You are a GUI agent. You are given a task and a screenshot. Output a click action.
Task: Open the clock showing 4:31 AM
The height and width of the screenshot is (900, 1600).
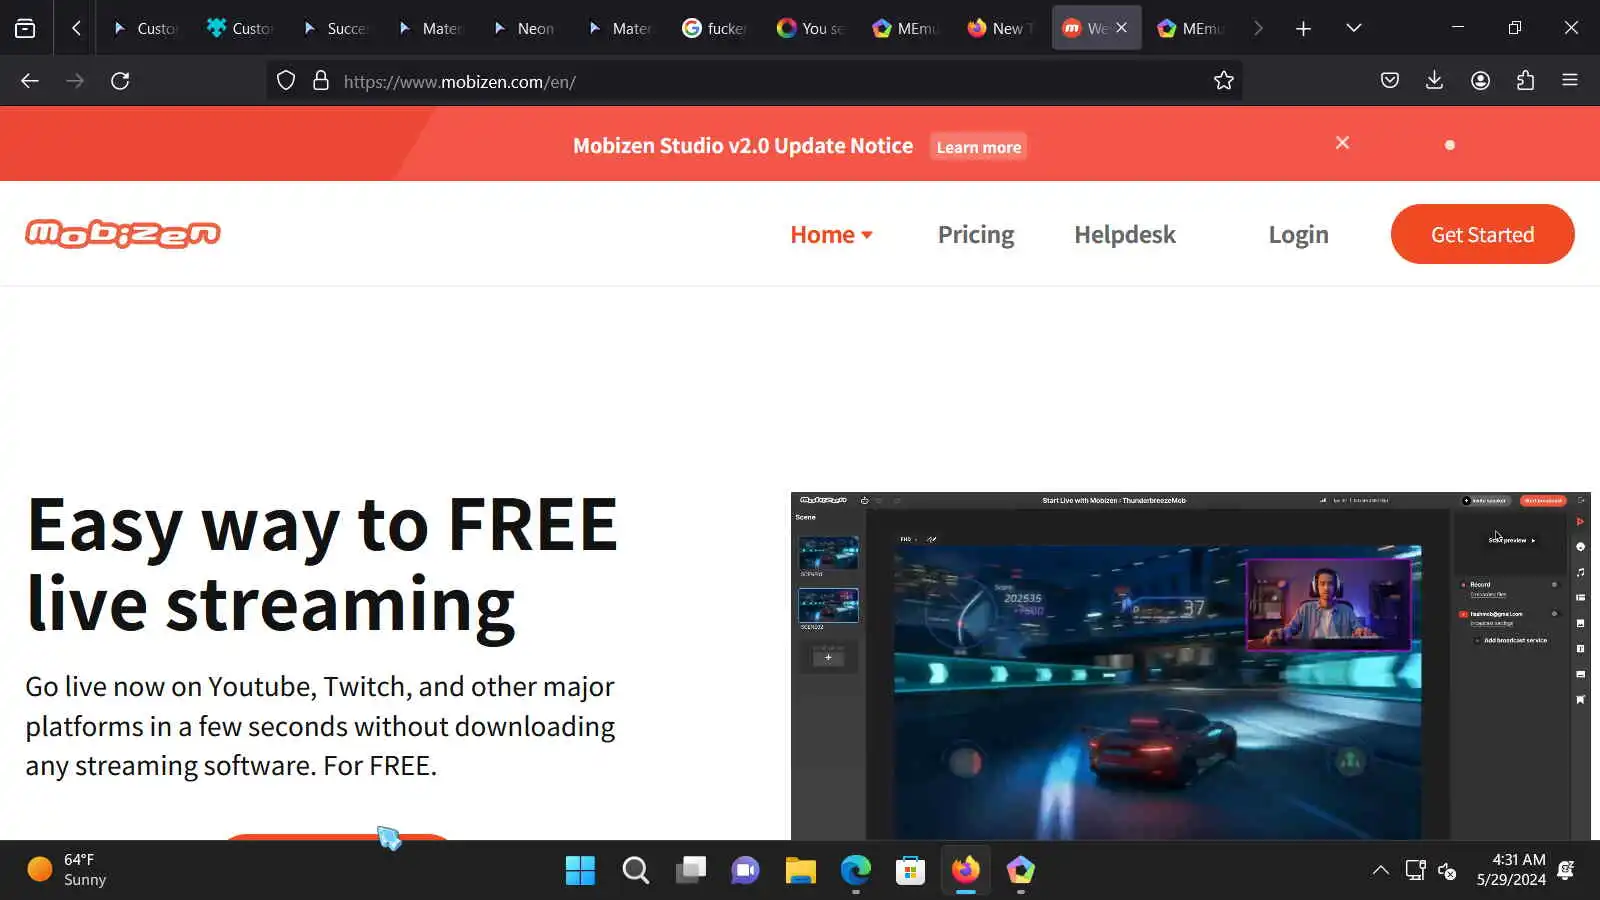[x=1511, y=870]
